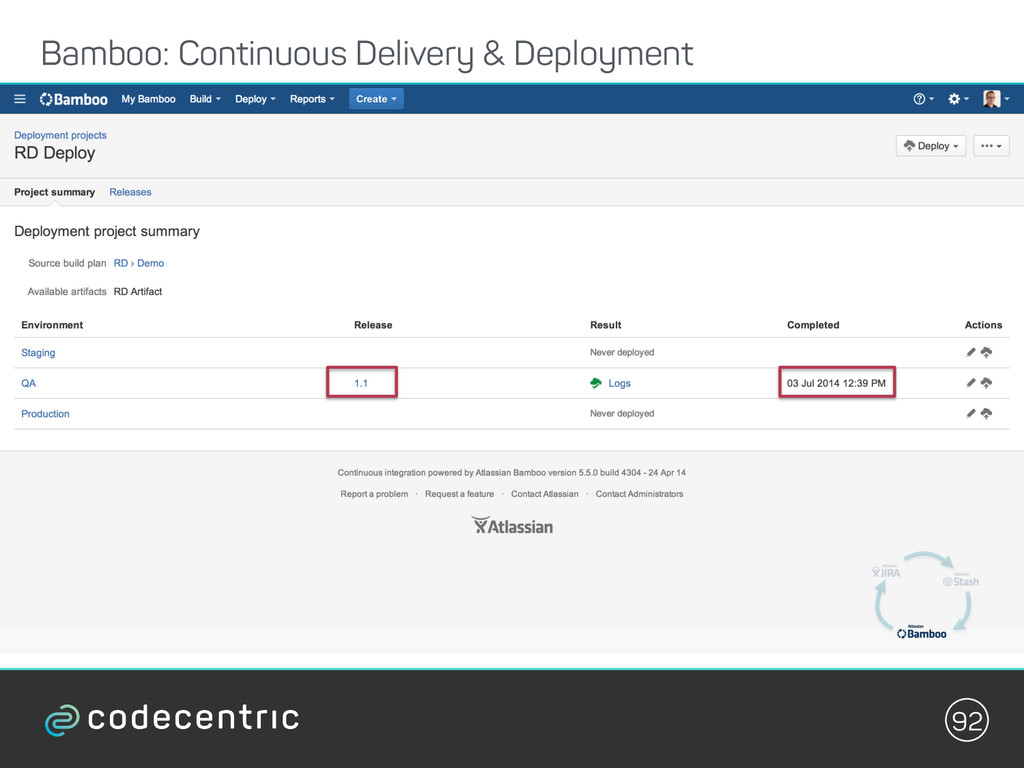This screenshot has width=1024, height=768.
Task: Open release 1.1 link
Action: tap(361, 383)
